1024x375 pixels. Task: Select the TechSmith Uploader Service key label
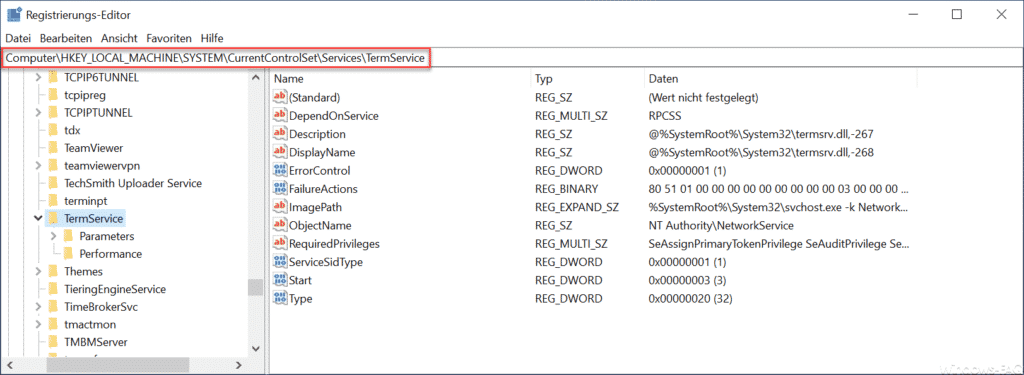click(x=133, y=184)
